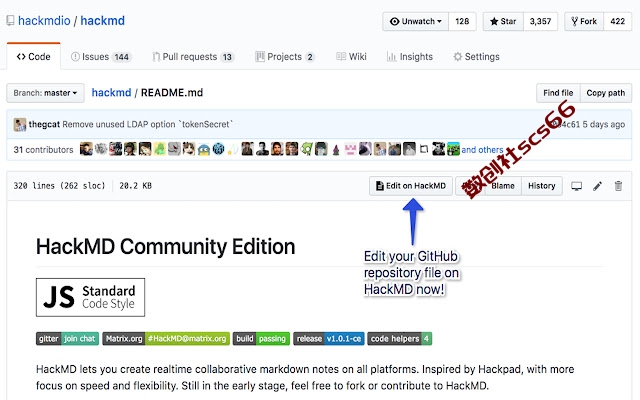Switch to the Issues tab
This screenshot has height=400, width=640.
click(100, 57)
